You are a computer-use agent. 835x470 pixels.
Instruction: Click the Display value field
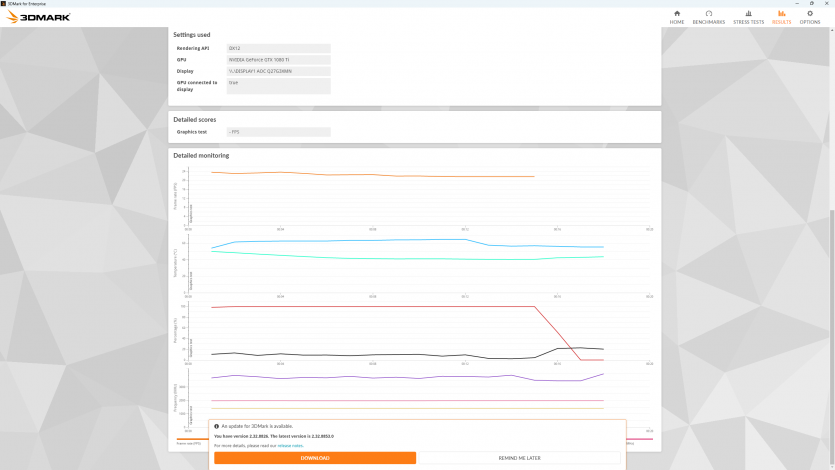pos(278,72)
